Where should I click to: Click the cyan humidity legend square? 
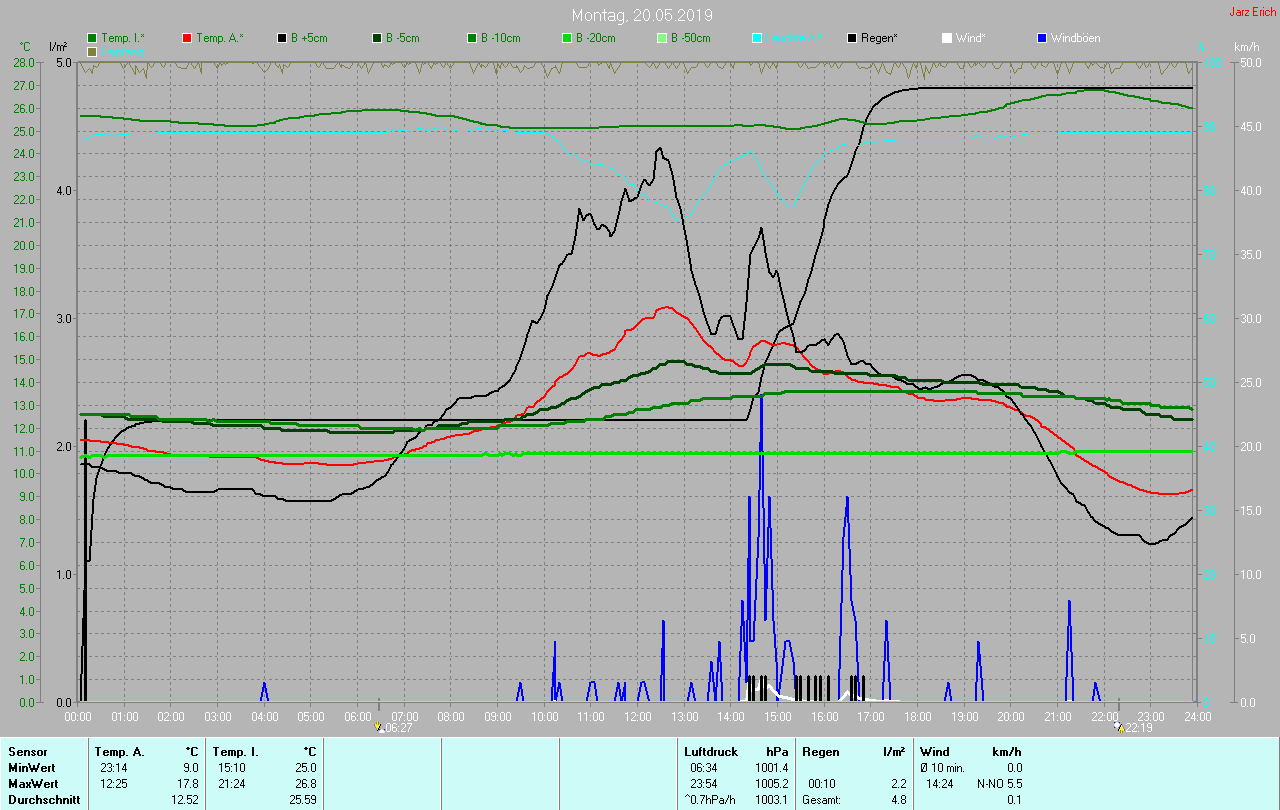(757, 38)
